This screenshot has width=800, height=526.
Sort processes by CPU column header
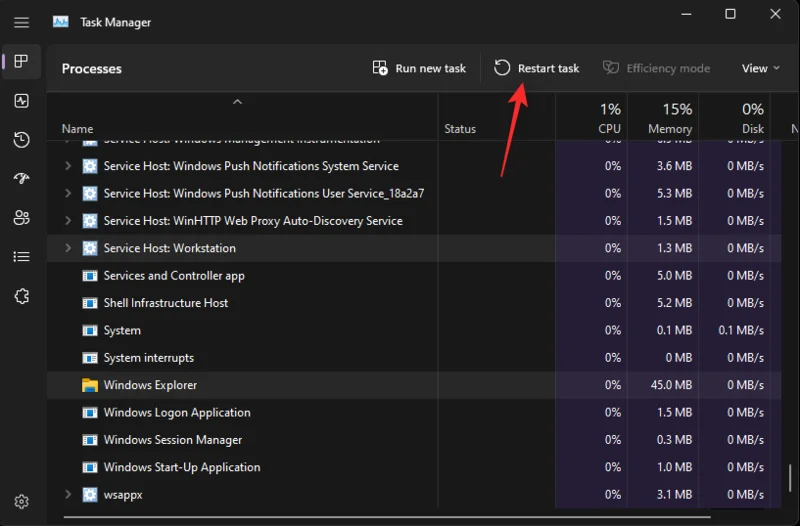pos(591,118)
